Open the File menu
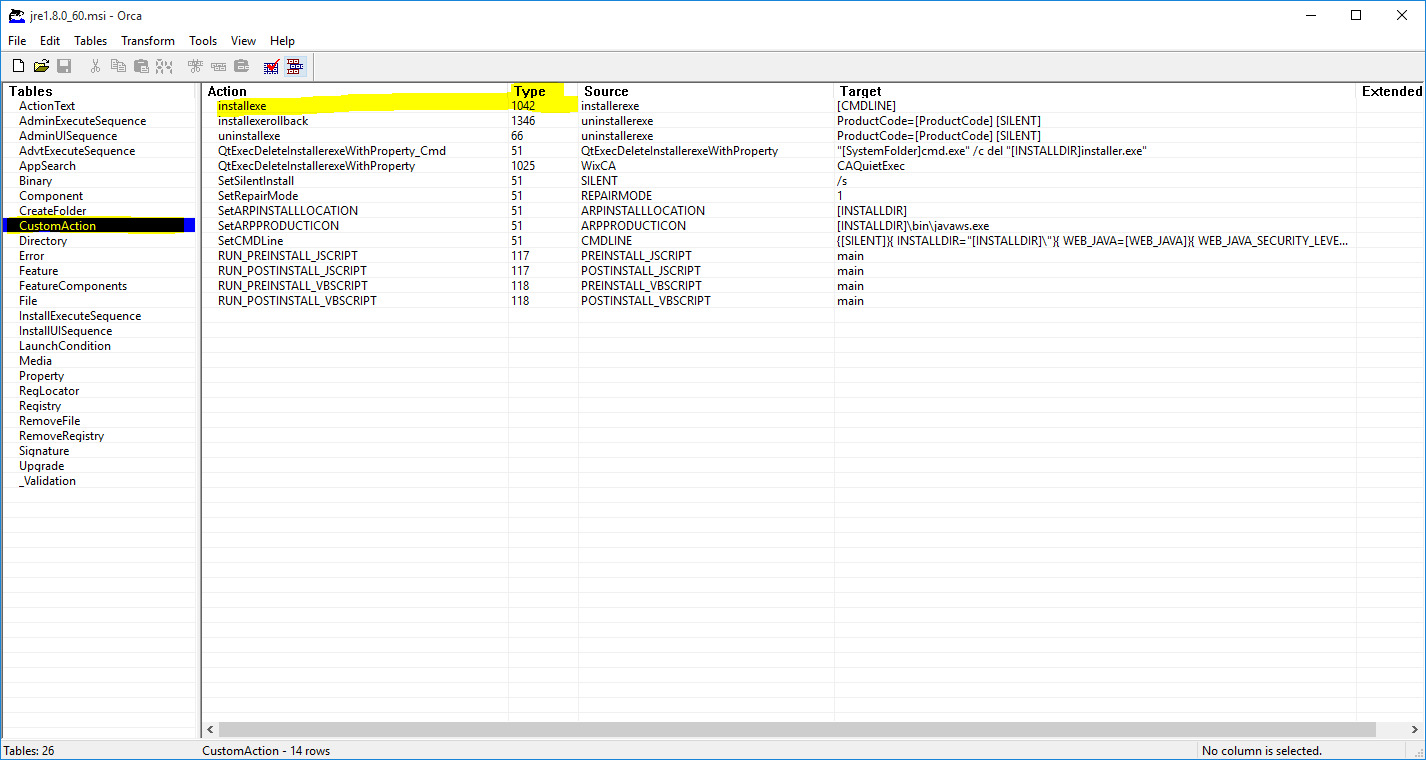The width and height of the screenshot is (1426, 760). [x=17, y=41]
